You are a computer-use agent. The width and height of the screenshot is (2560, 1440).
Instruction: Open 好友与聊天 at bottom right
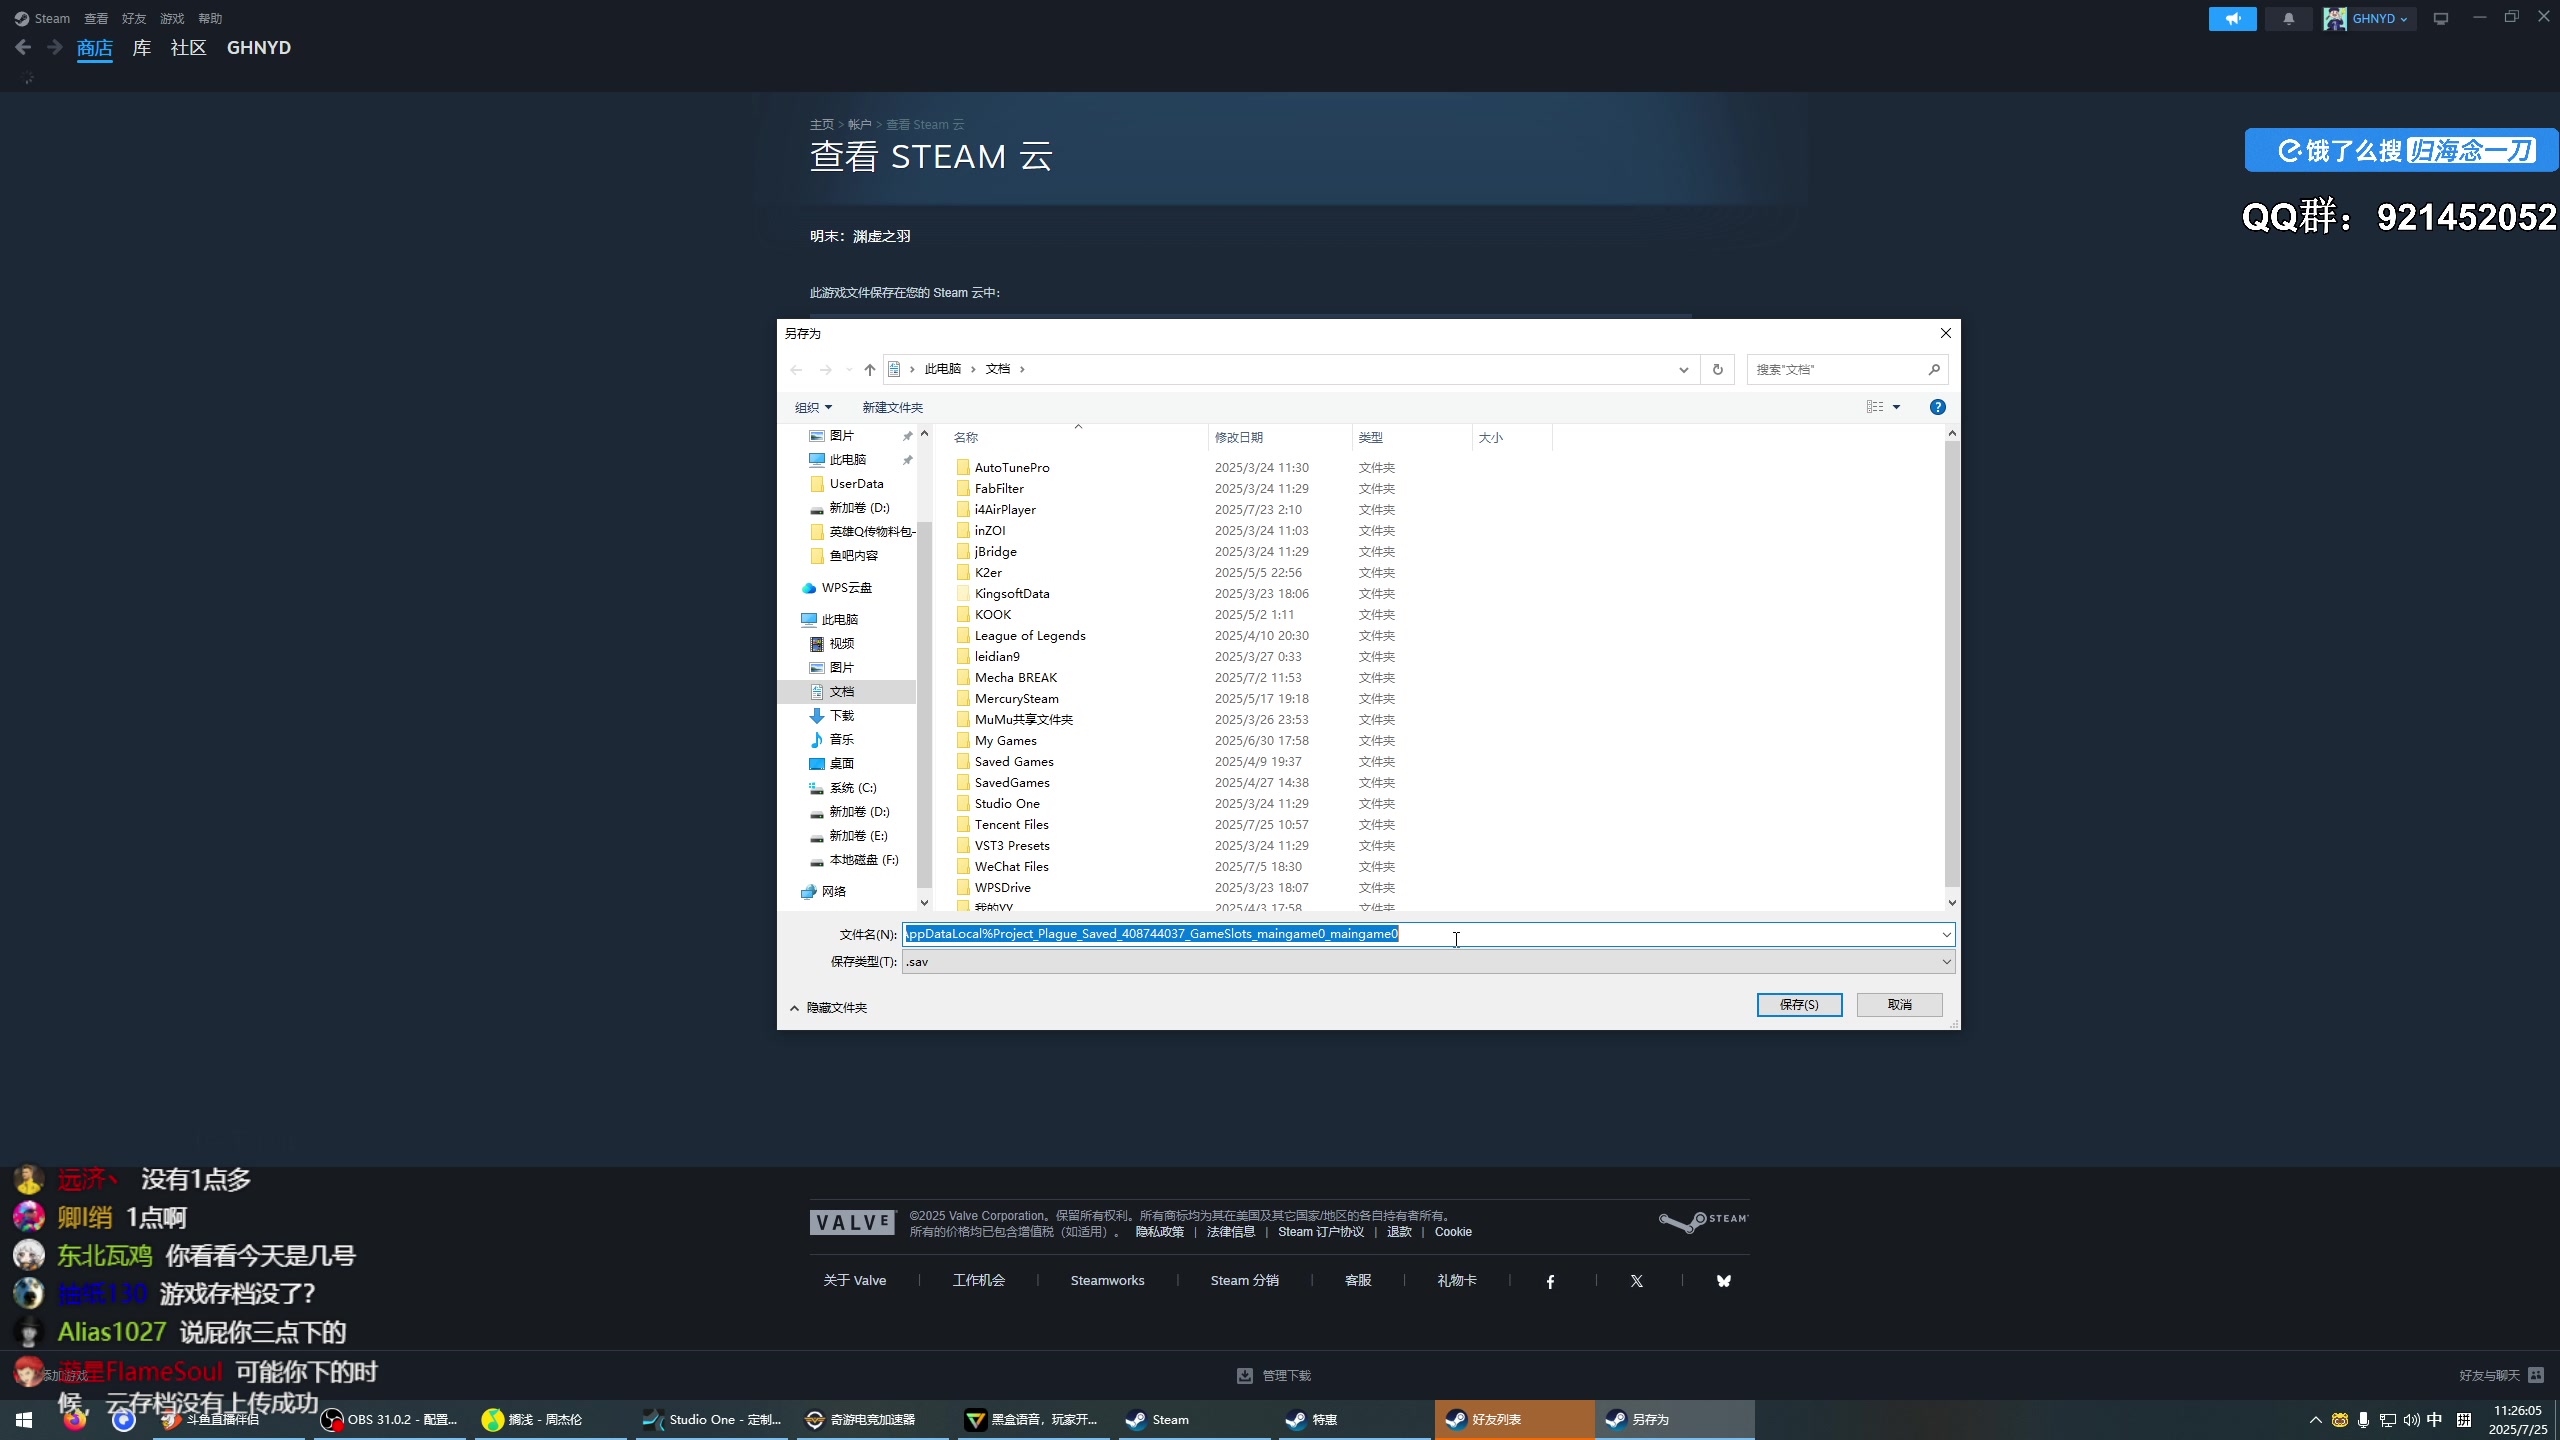click(2501, 1376)
